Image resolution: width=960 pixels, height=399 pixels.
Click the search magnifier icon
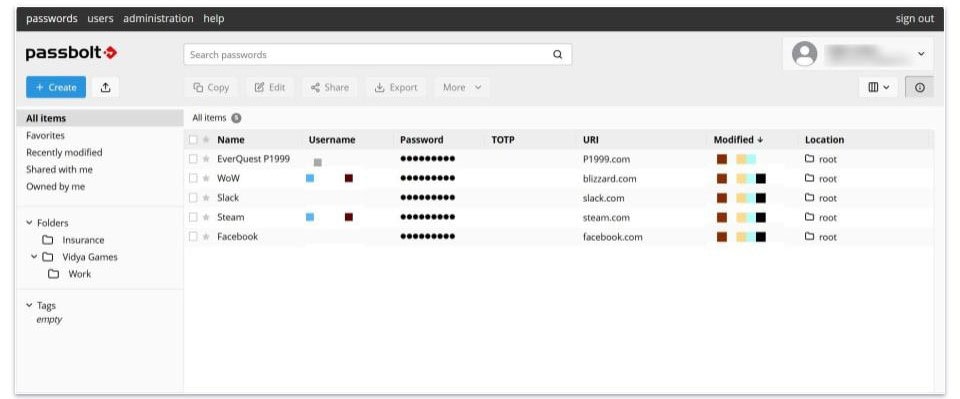558,54
